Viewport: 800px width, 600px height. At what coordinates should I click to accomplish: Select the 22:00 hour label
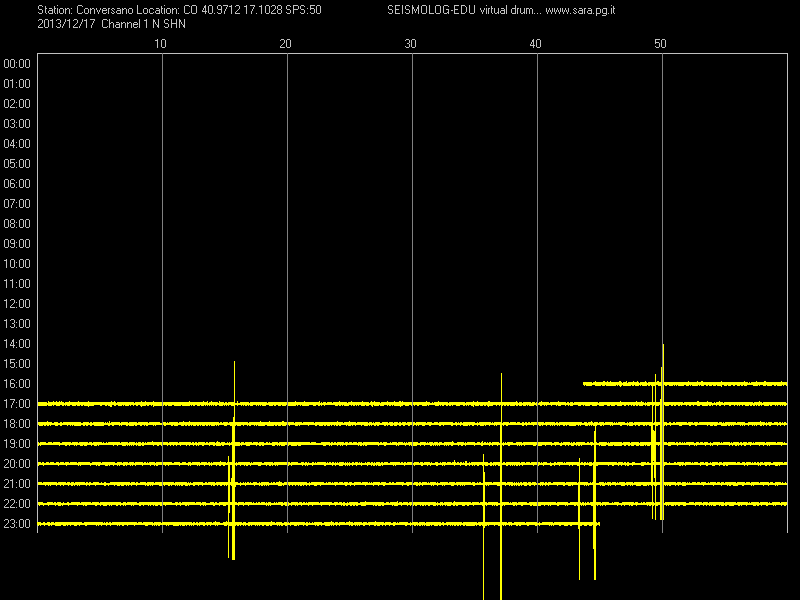[x=17, y=504]
